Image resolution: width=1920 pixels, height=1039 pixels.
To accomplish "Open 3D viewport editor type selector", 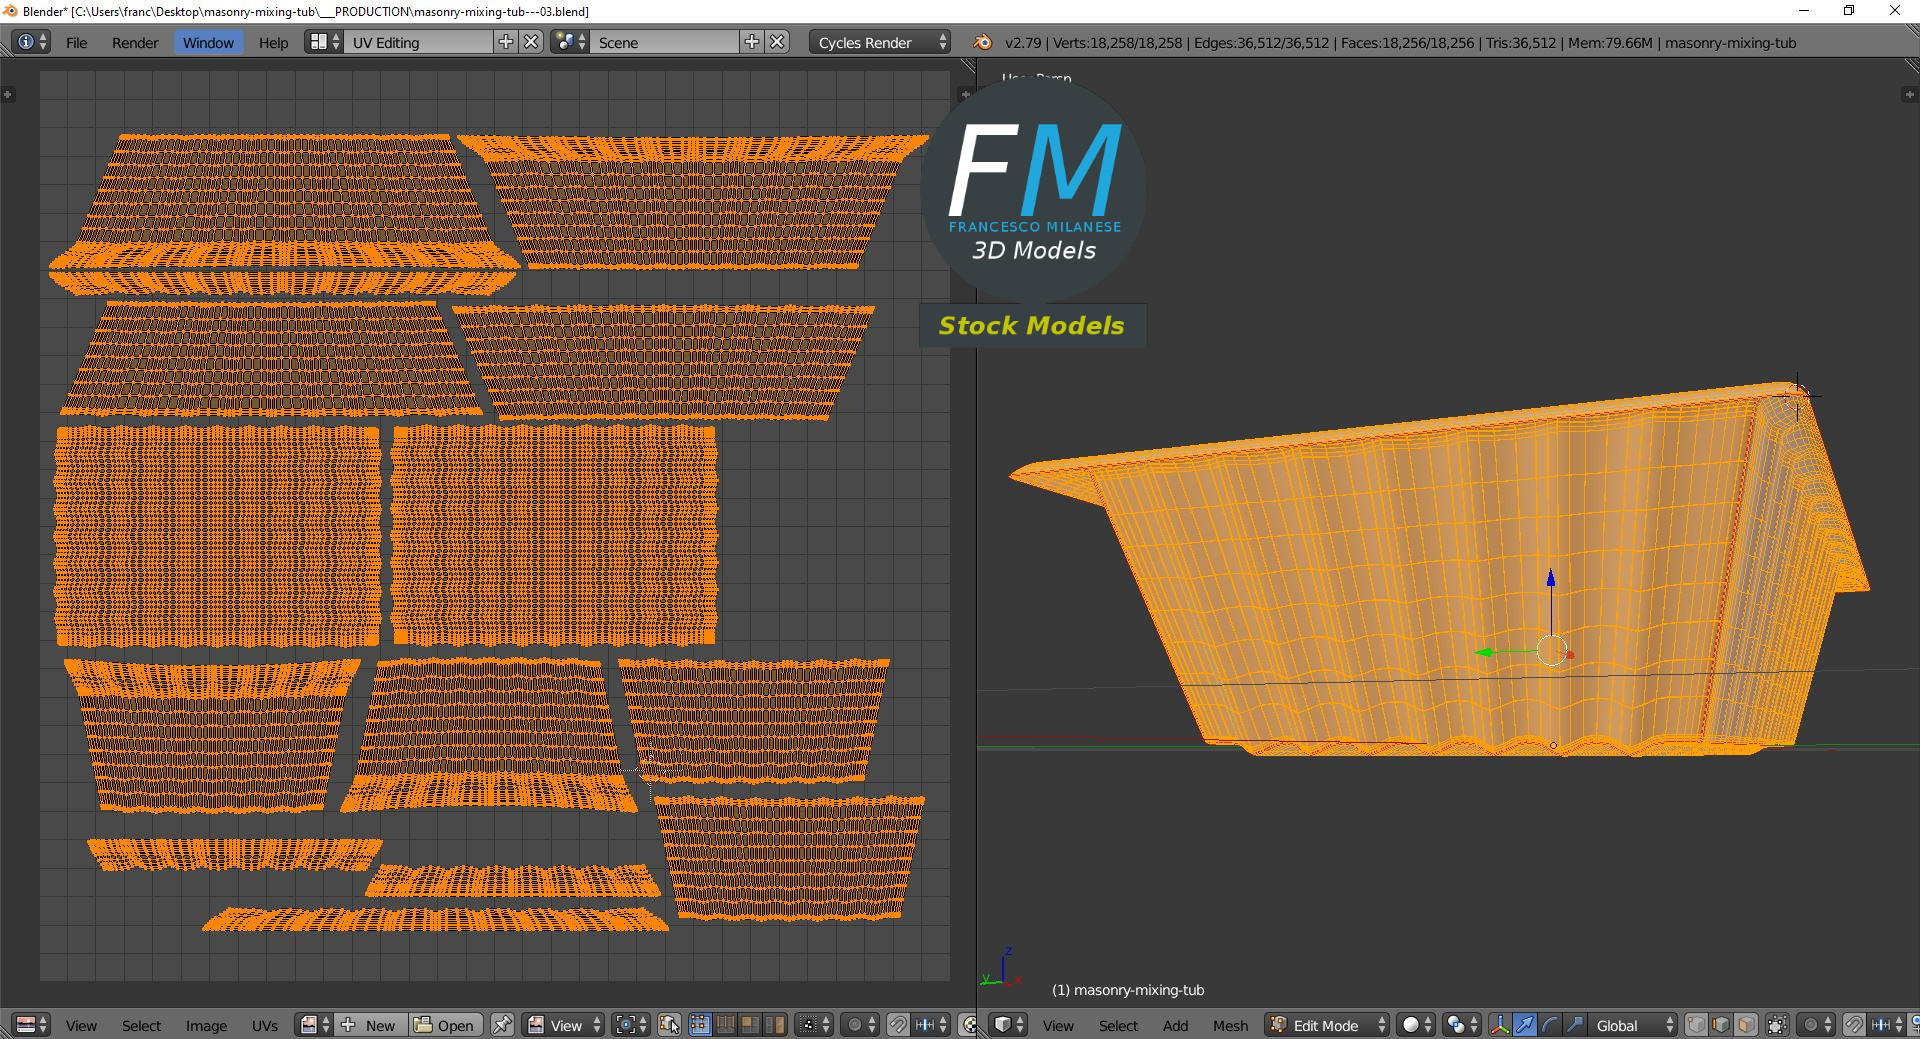I will click(1009, 1025).
